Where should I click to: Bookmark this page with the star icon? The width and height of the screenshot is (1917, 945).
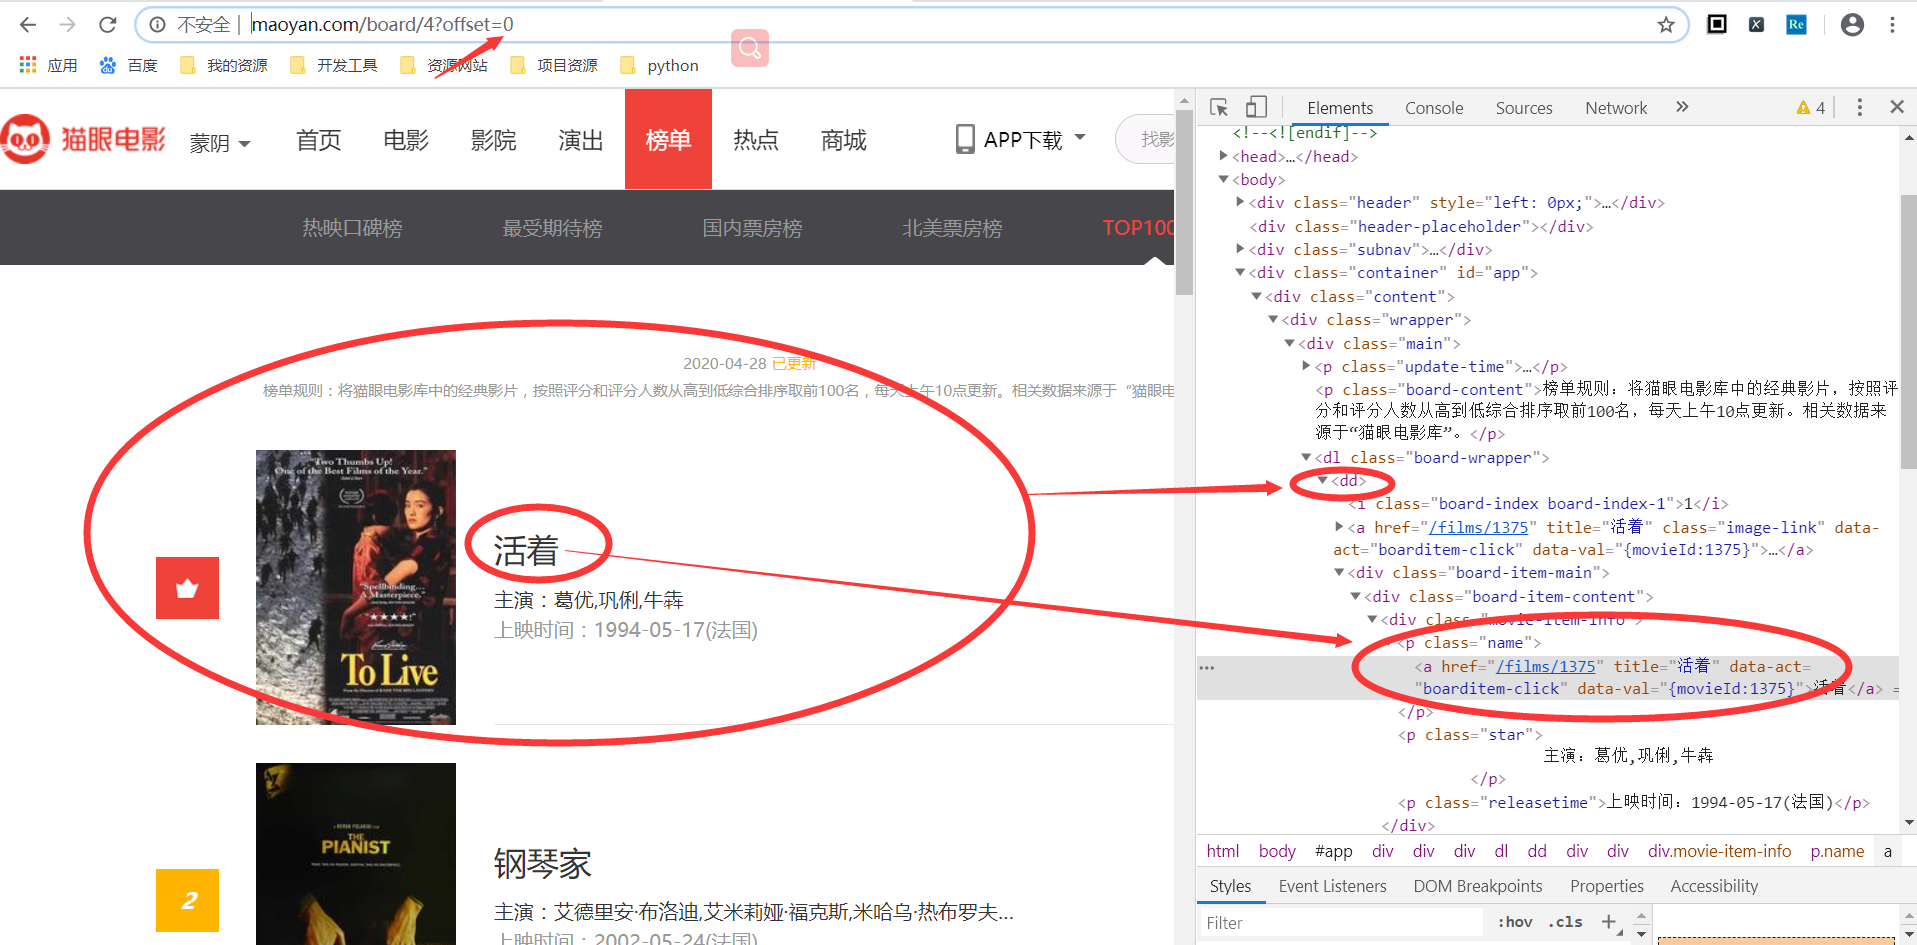1666,24
